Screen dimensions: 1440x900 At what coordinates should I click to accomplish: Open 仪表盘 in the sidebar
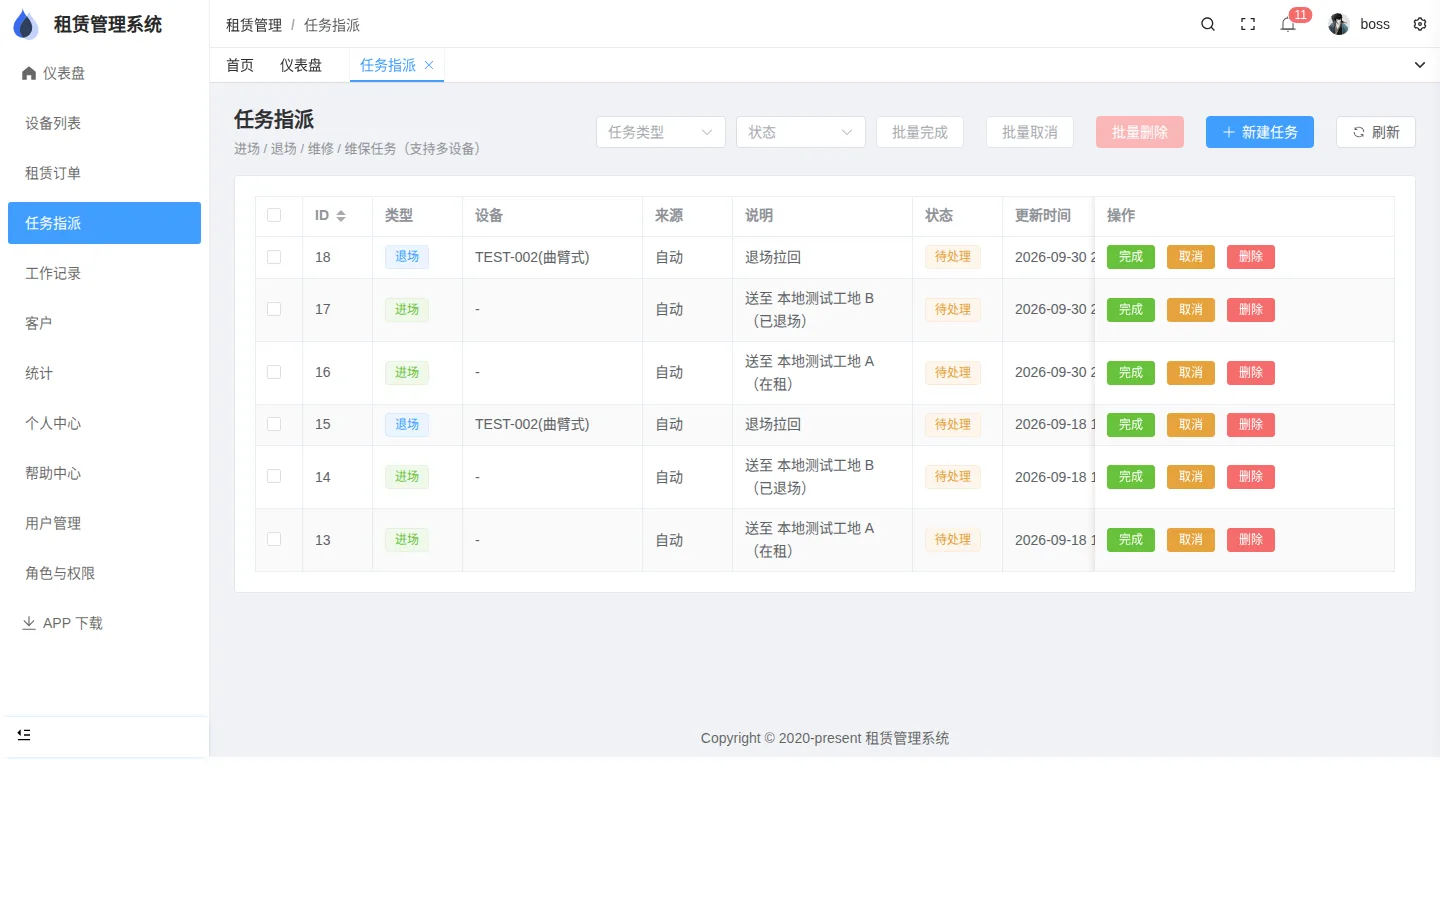[104, 73]
